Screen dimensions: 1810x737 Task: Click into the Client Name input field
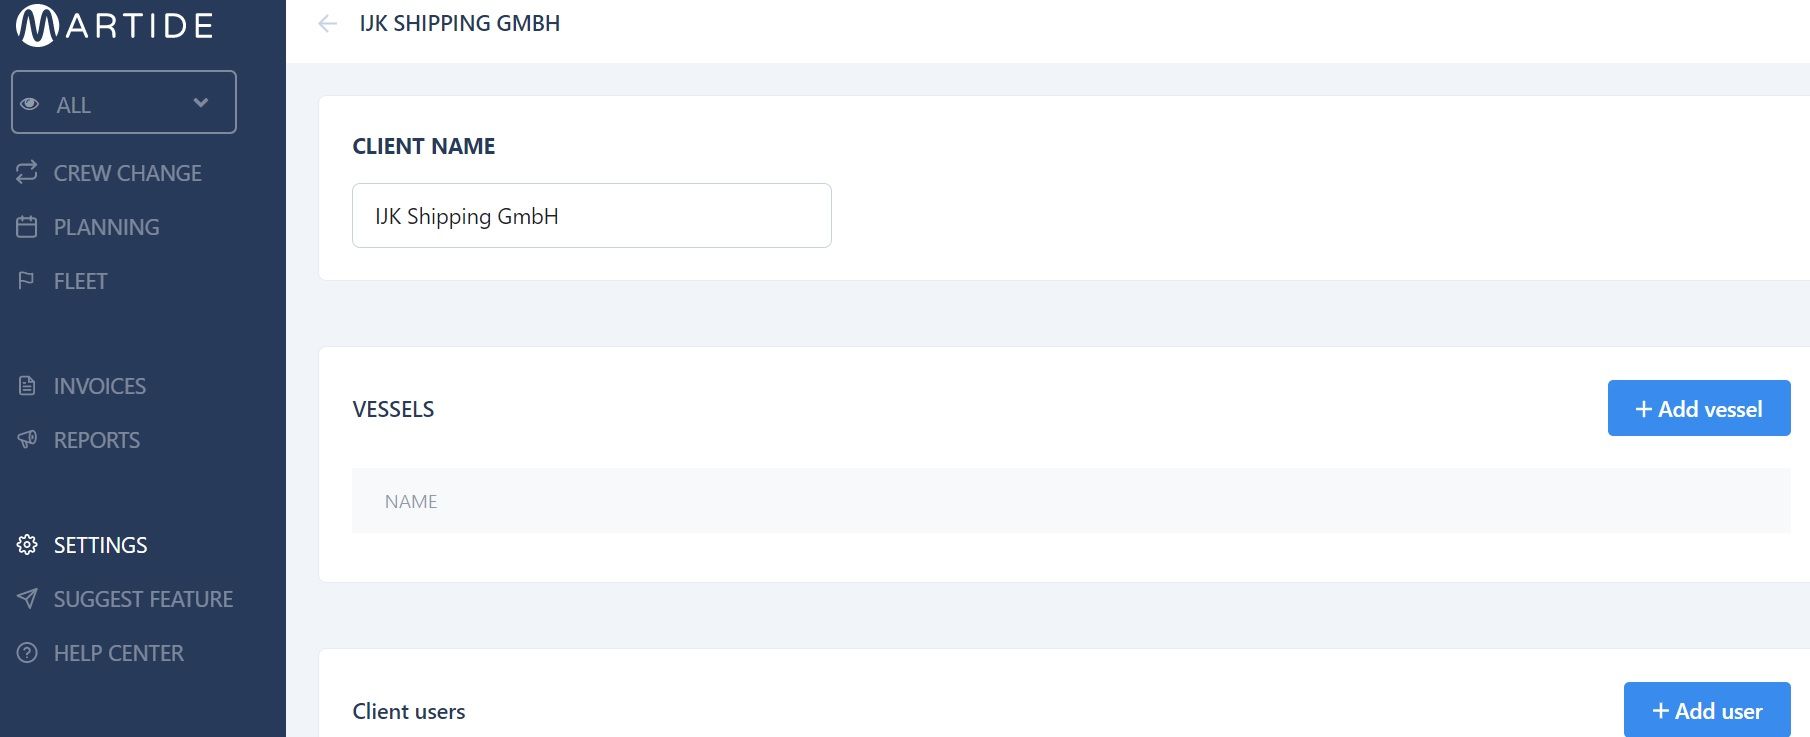[592, 215]
